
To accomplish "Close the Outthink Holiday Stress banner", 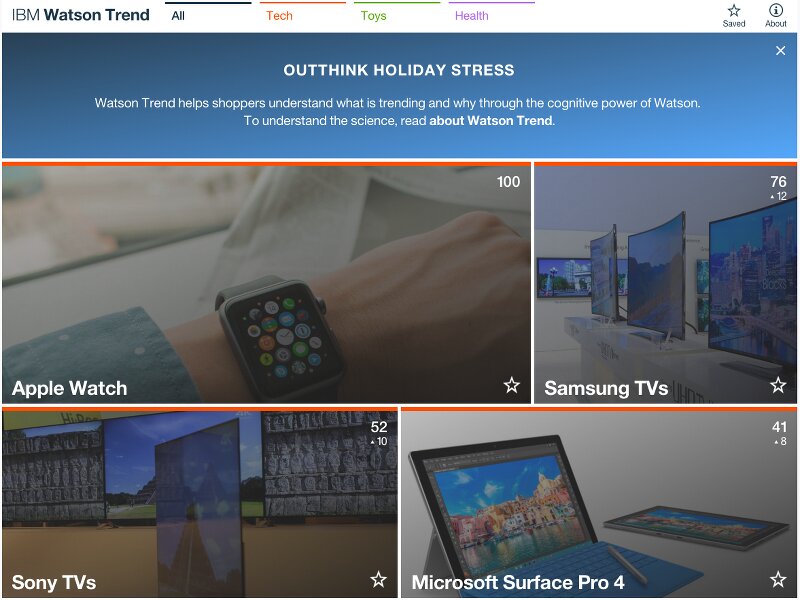I will pos(780,51).
